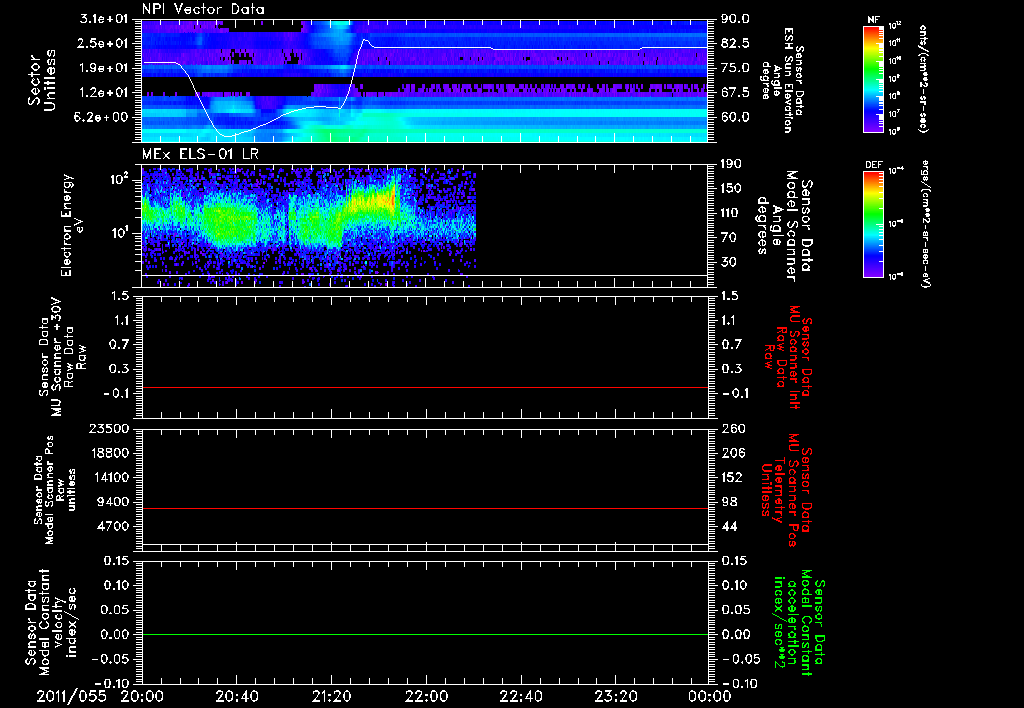1024x708 pixels.
Task: Click the "Sector Unitless" axis title
Action: point(42,81)
